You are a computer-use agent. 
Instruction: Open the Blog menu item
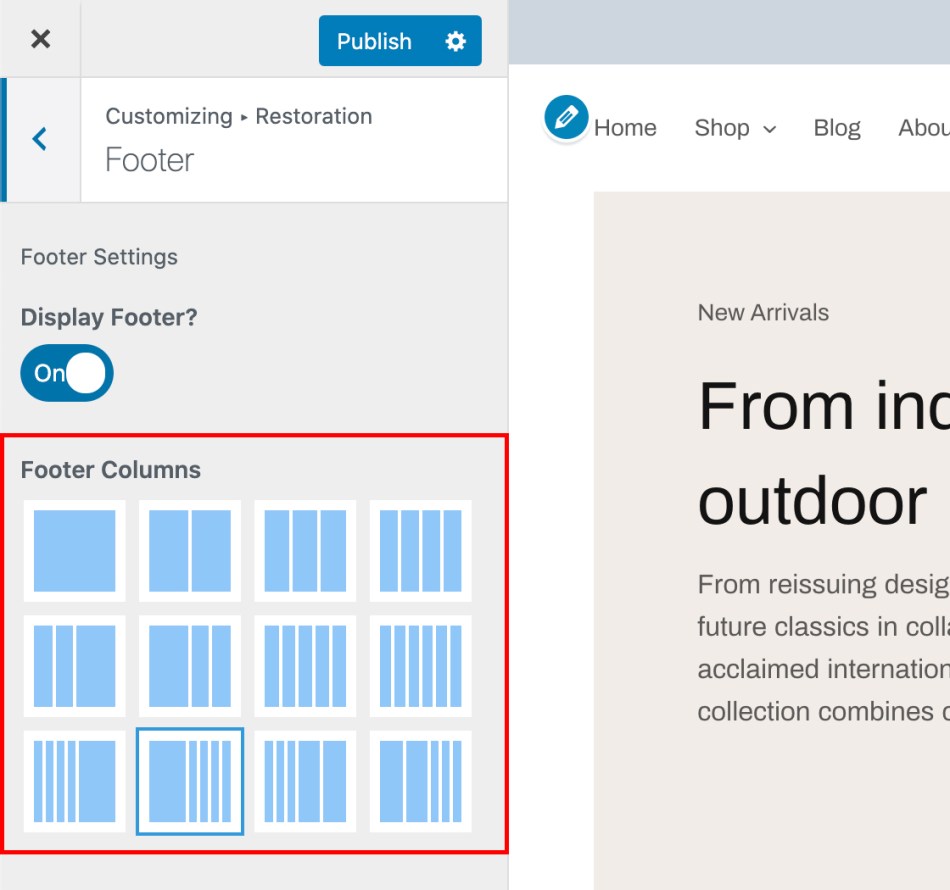837,128
